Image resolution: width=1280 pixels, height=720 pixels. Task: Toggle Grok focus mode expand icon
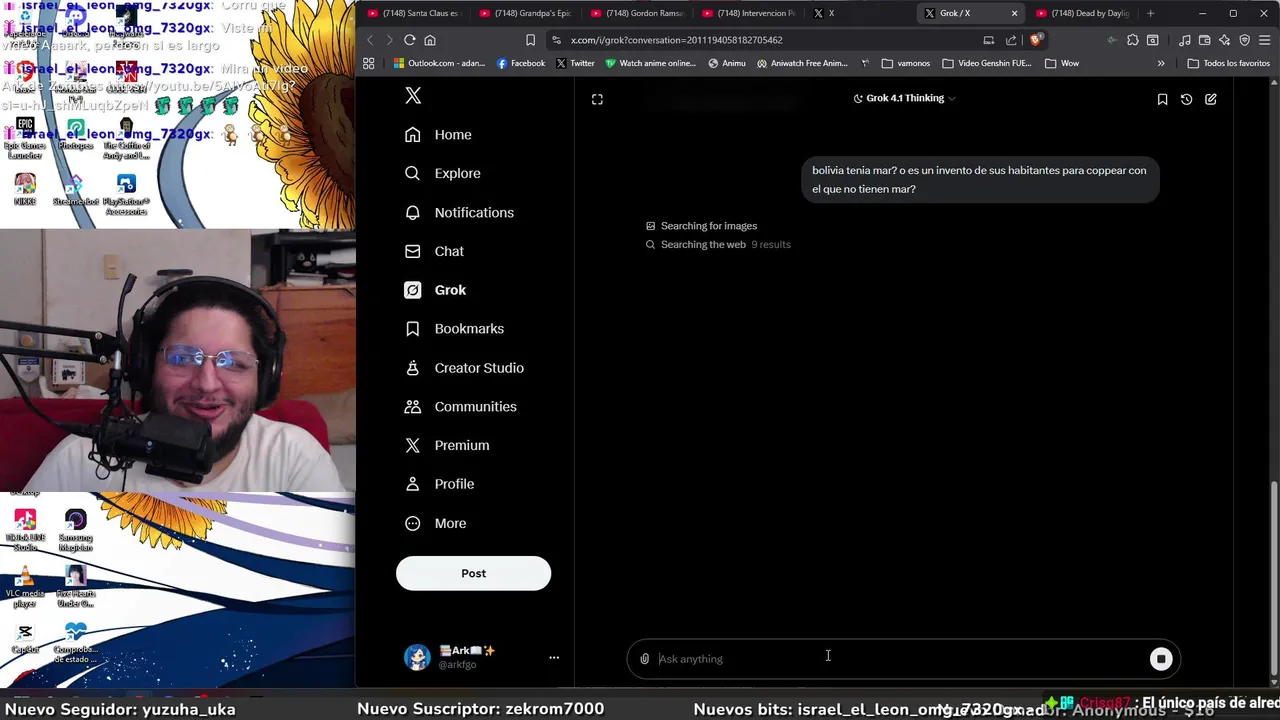point(597,99)
